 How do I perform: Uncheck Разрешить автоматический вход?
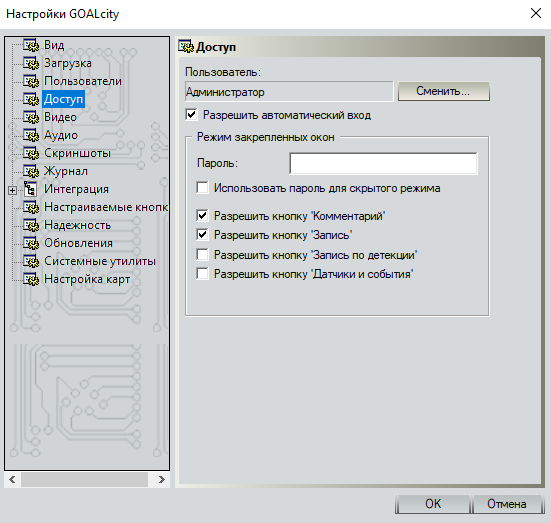(191, 115)
